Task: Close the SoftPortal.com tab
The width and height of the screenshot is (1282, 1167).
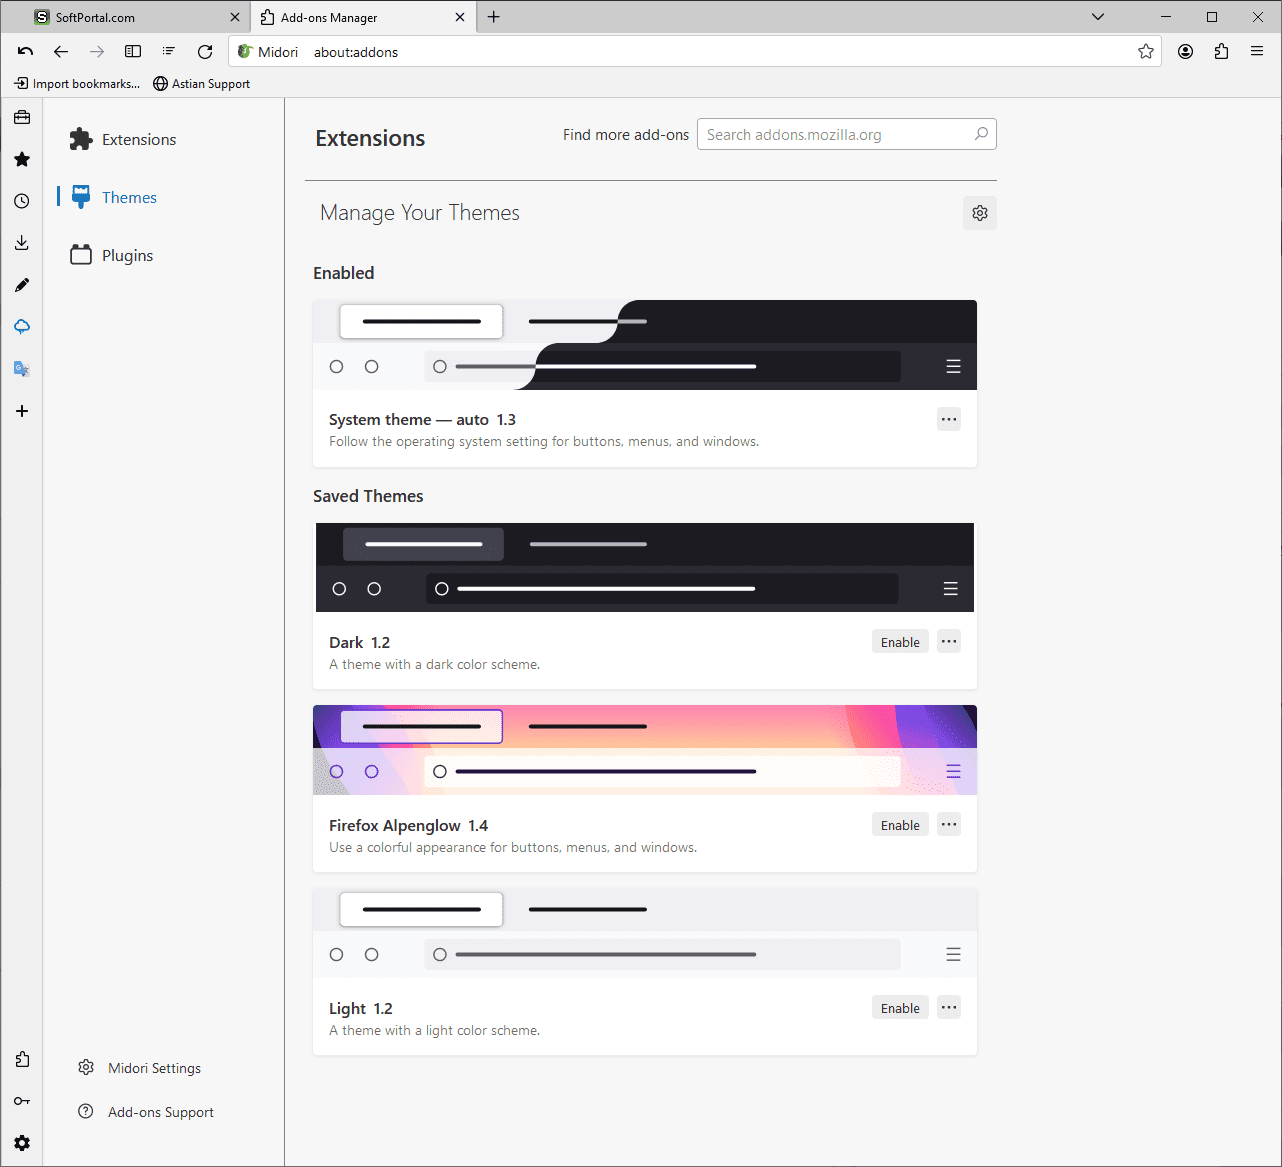Action: pos(235,17)
